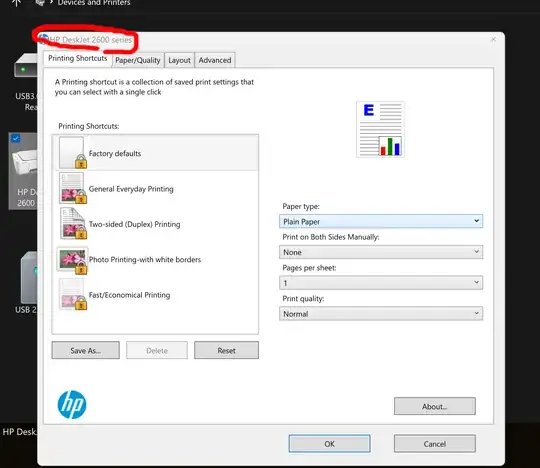Select the Factory defaults shortcut icon
This screenshot has width=540, height=468.
[x=73, y=153]
